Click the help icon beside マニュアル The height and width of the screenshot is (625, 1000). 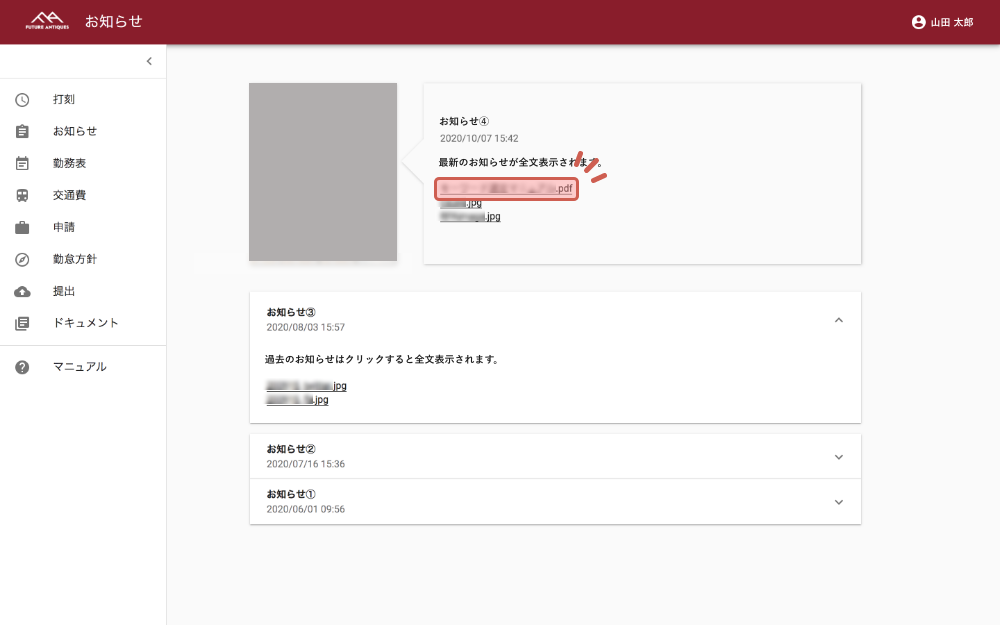(22, 367)
